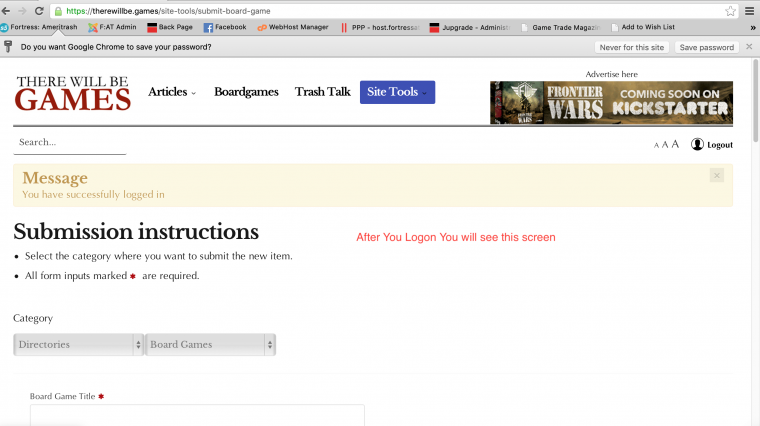Open Back Page bookmark
760x426 pixels.
coord(170,27)
